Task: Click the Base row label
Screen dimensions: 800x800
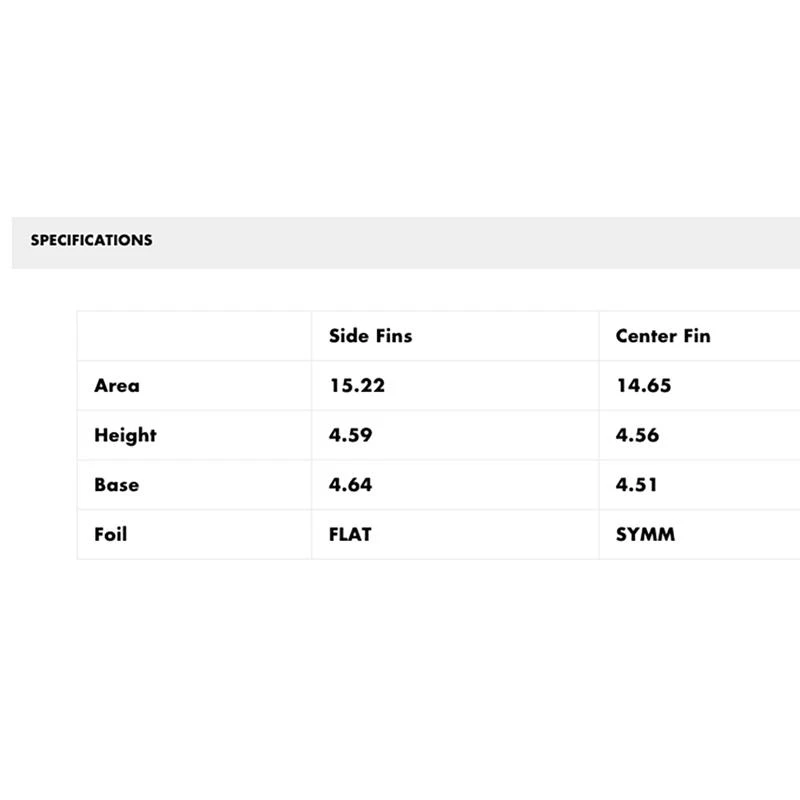Action: [x=116, y=485]
